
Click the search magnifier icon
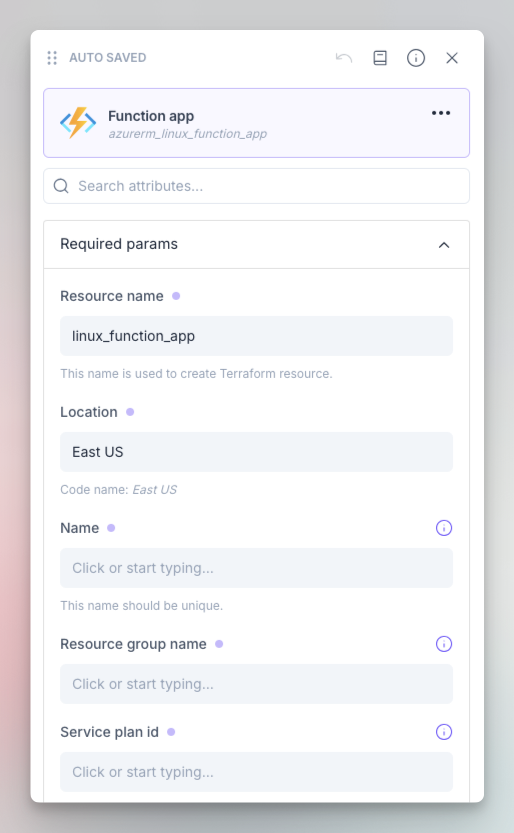click(61, 186)
